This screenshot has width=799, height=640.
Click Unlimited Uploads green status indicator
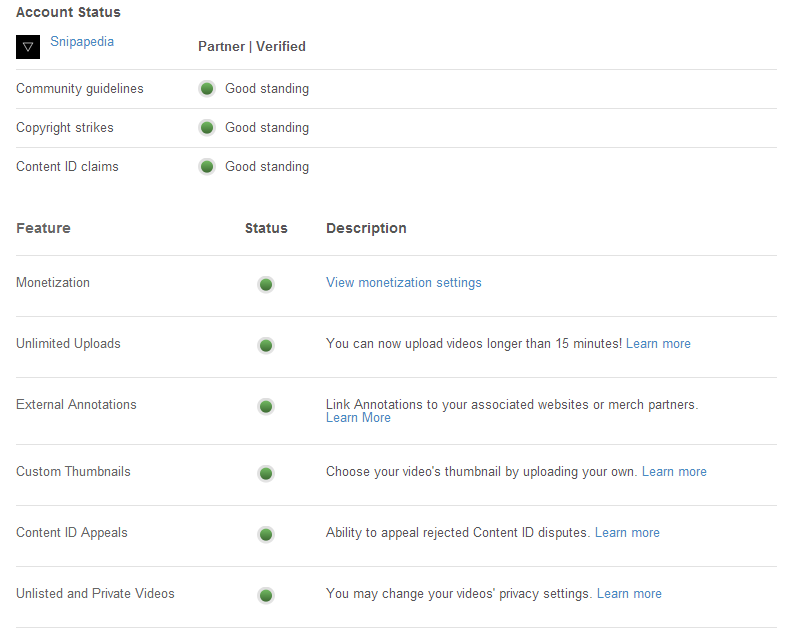(266, 346)
